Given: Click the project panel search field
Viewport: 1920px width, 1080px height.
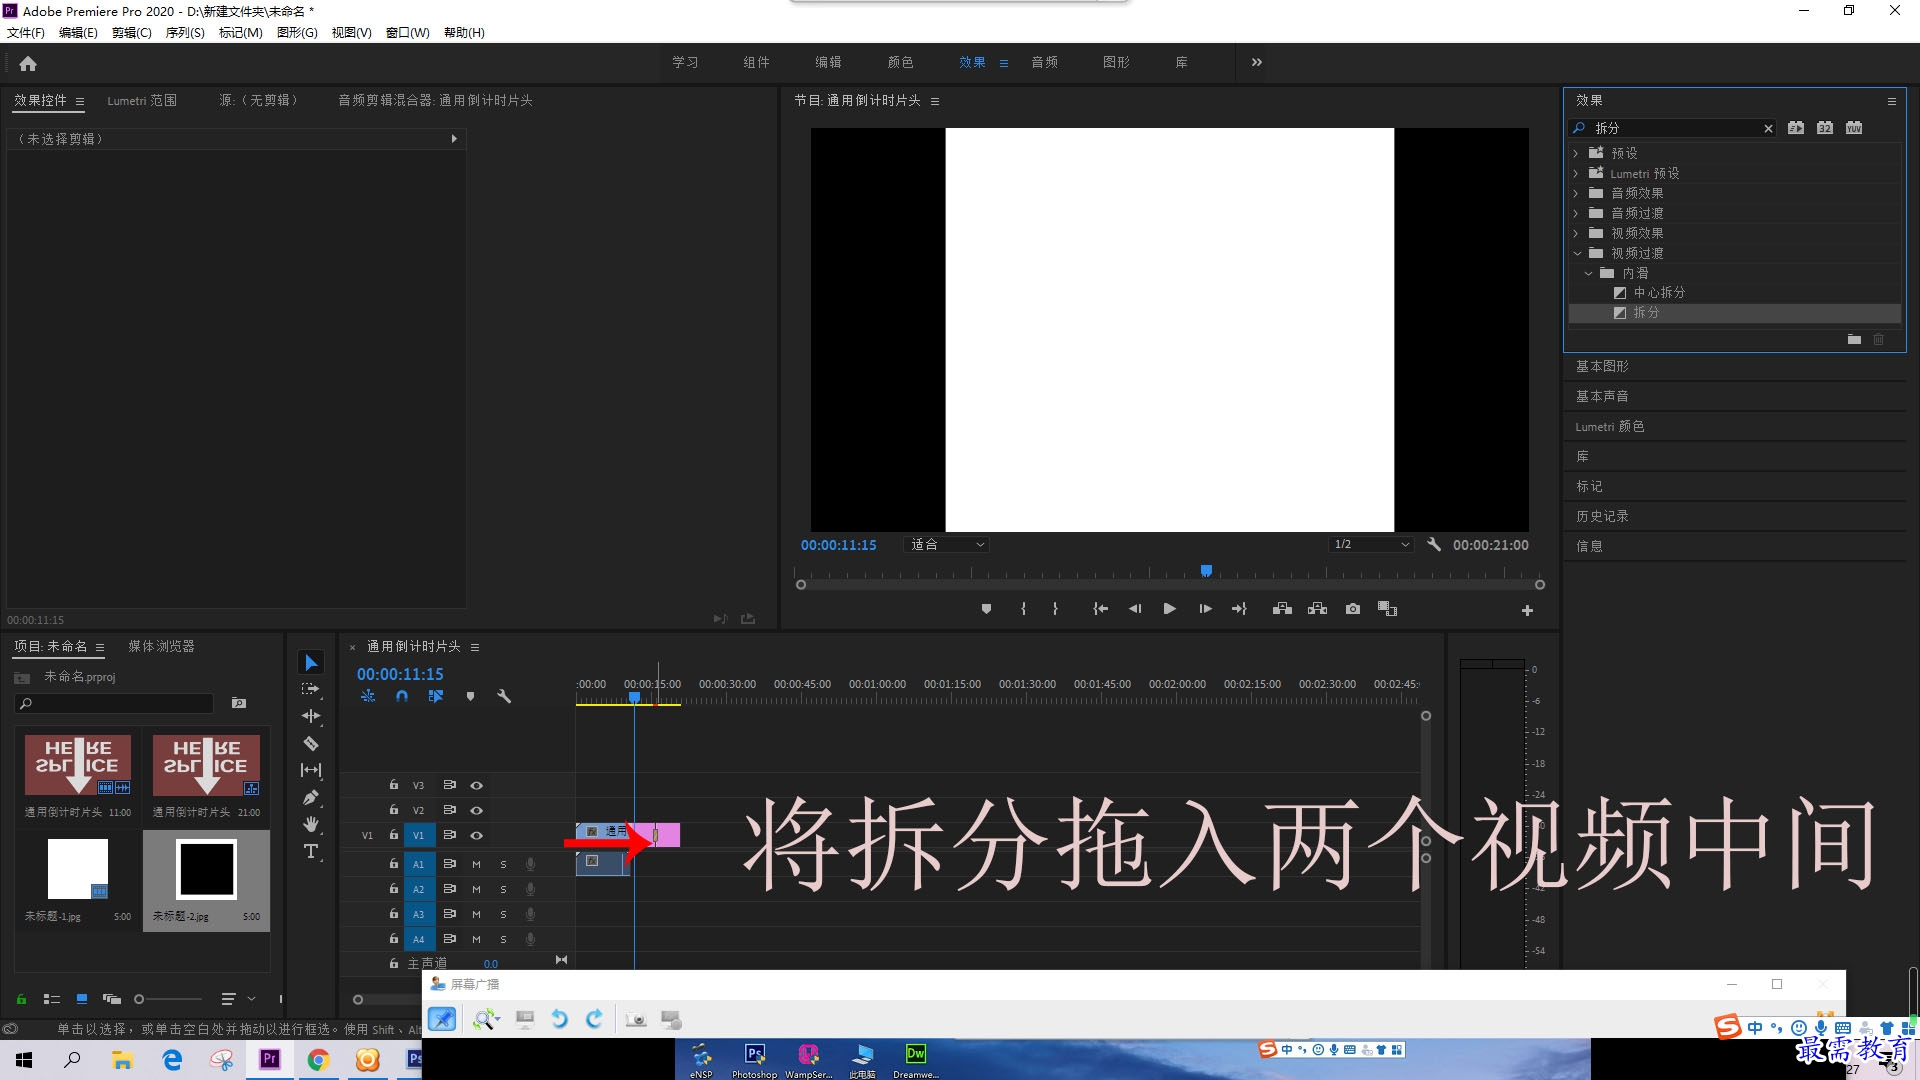Looking at the screenshot, I should pyautogui.click(x=114, y=703).
